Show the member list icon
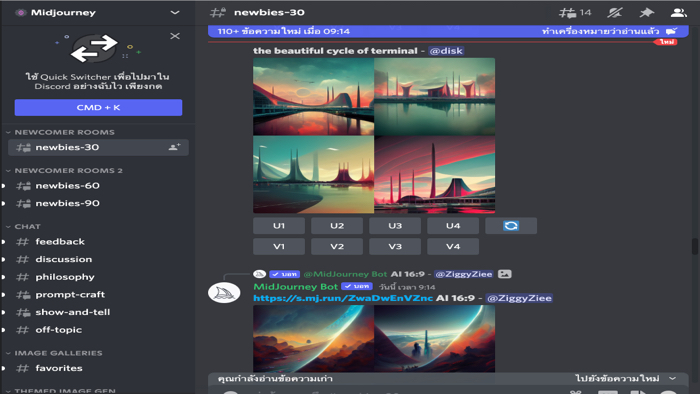This screenshot has width=700, height=394. click(678, 13)
